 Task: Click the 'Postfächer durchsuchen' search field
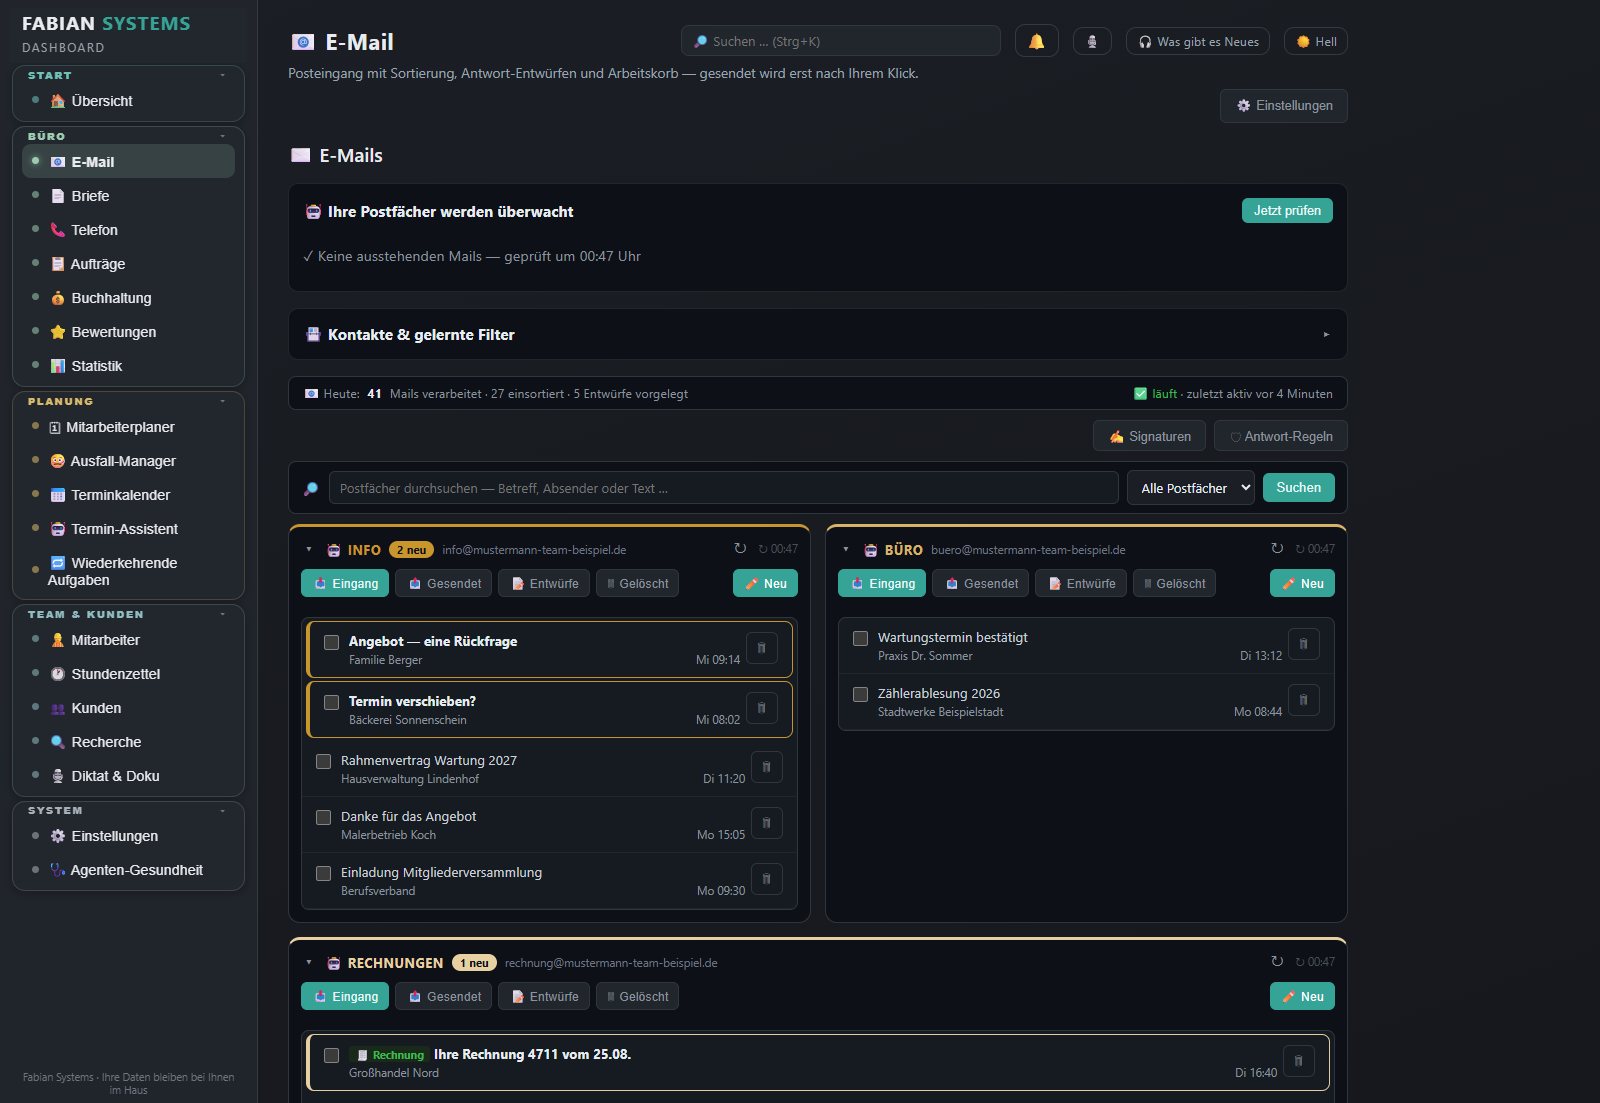(724, 488)
